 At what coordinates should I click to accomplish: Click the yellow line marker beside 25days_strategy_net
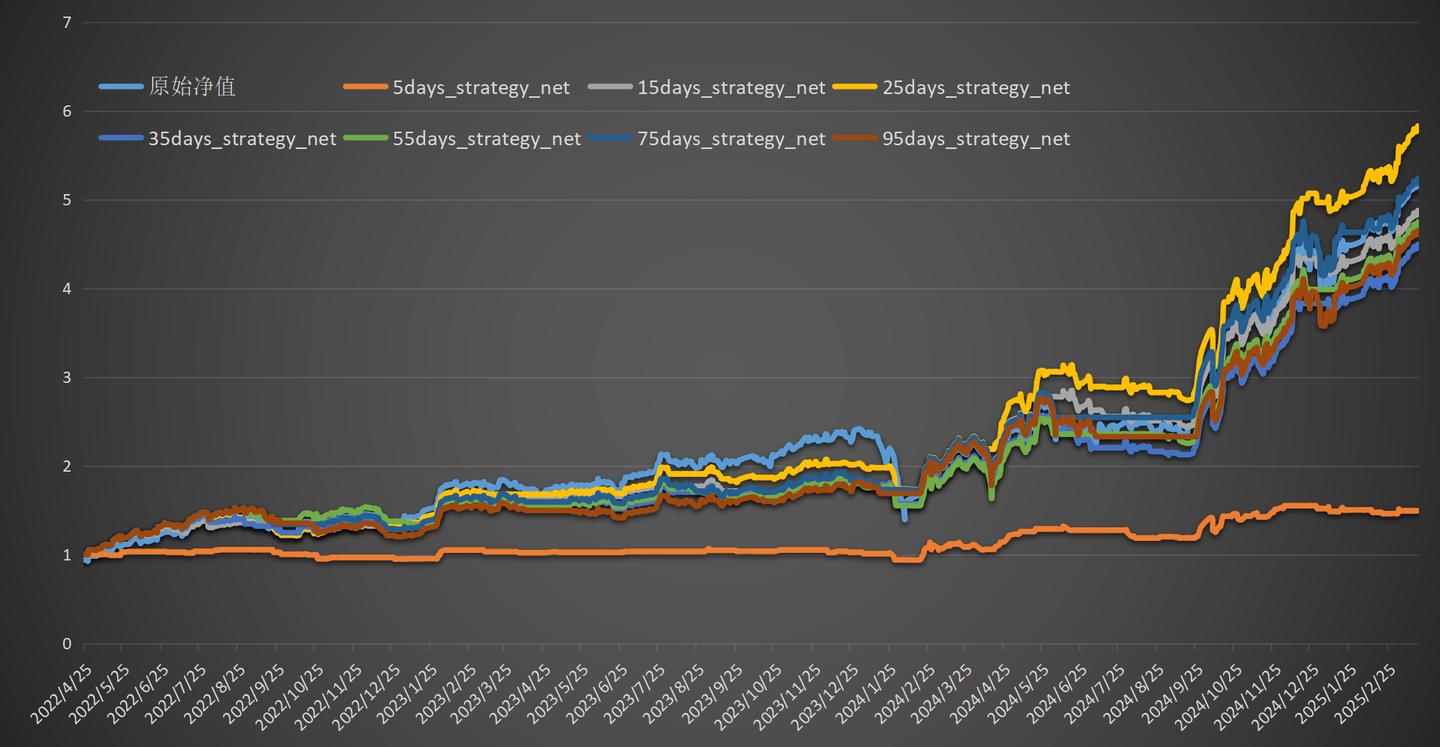[856, 87]
